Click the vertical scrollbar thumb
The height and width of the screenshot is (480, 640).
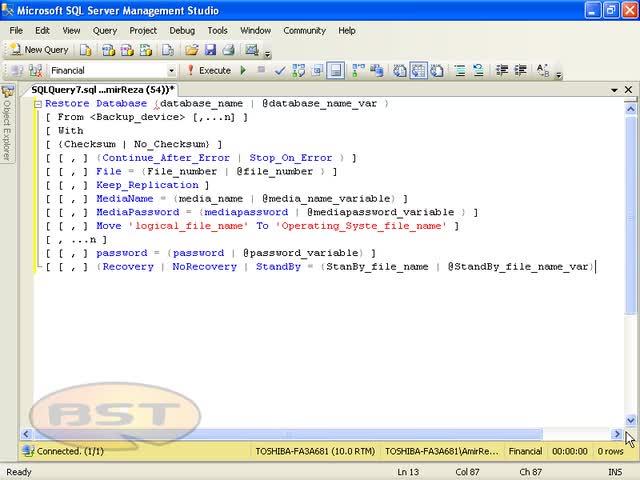630,215
